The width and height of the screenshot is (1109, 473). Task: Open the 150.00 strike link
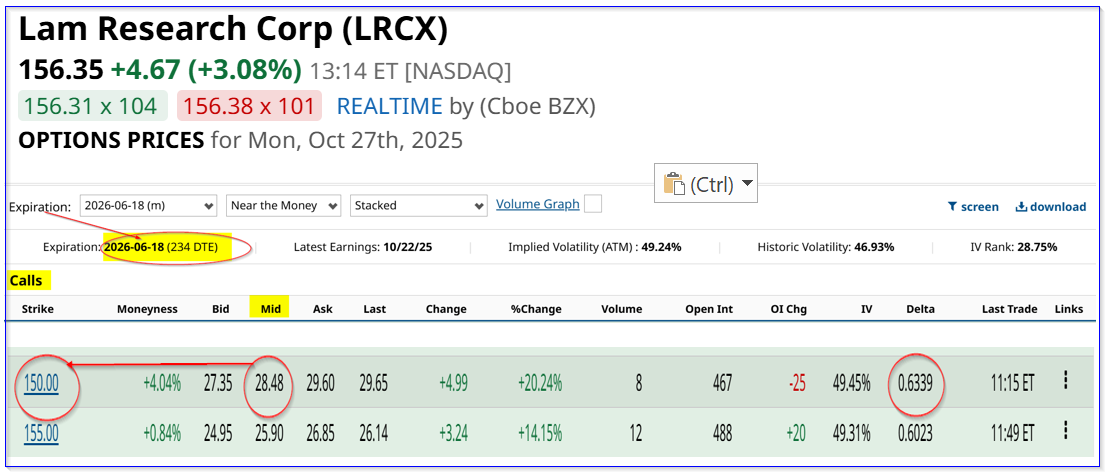tap(40, 383)
